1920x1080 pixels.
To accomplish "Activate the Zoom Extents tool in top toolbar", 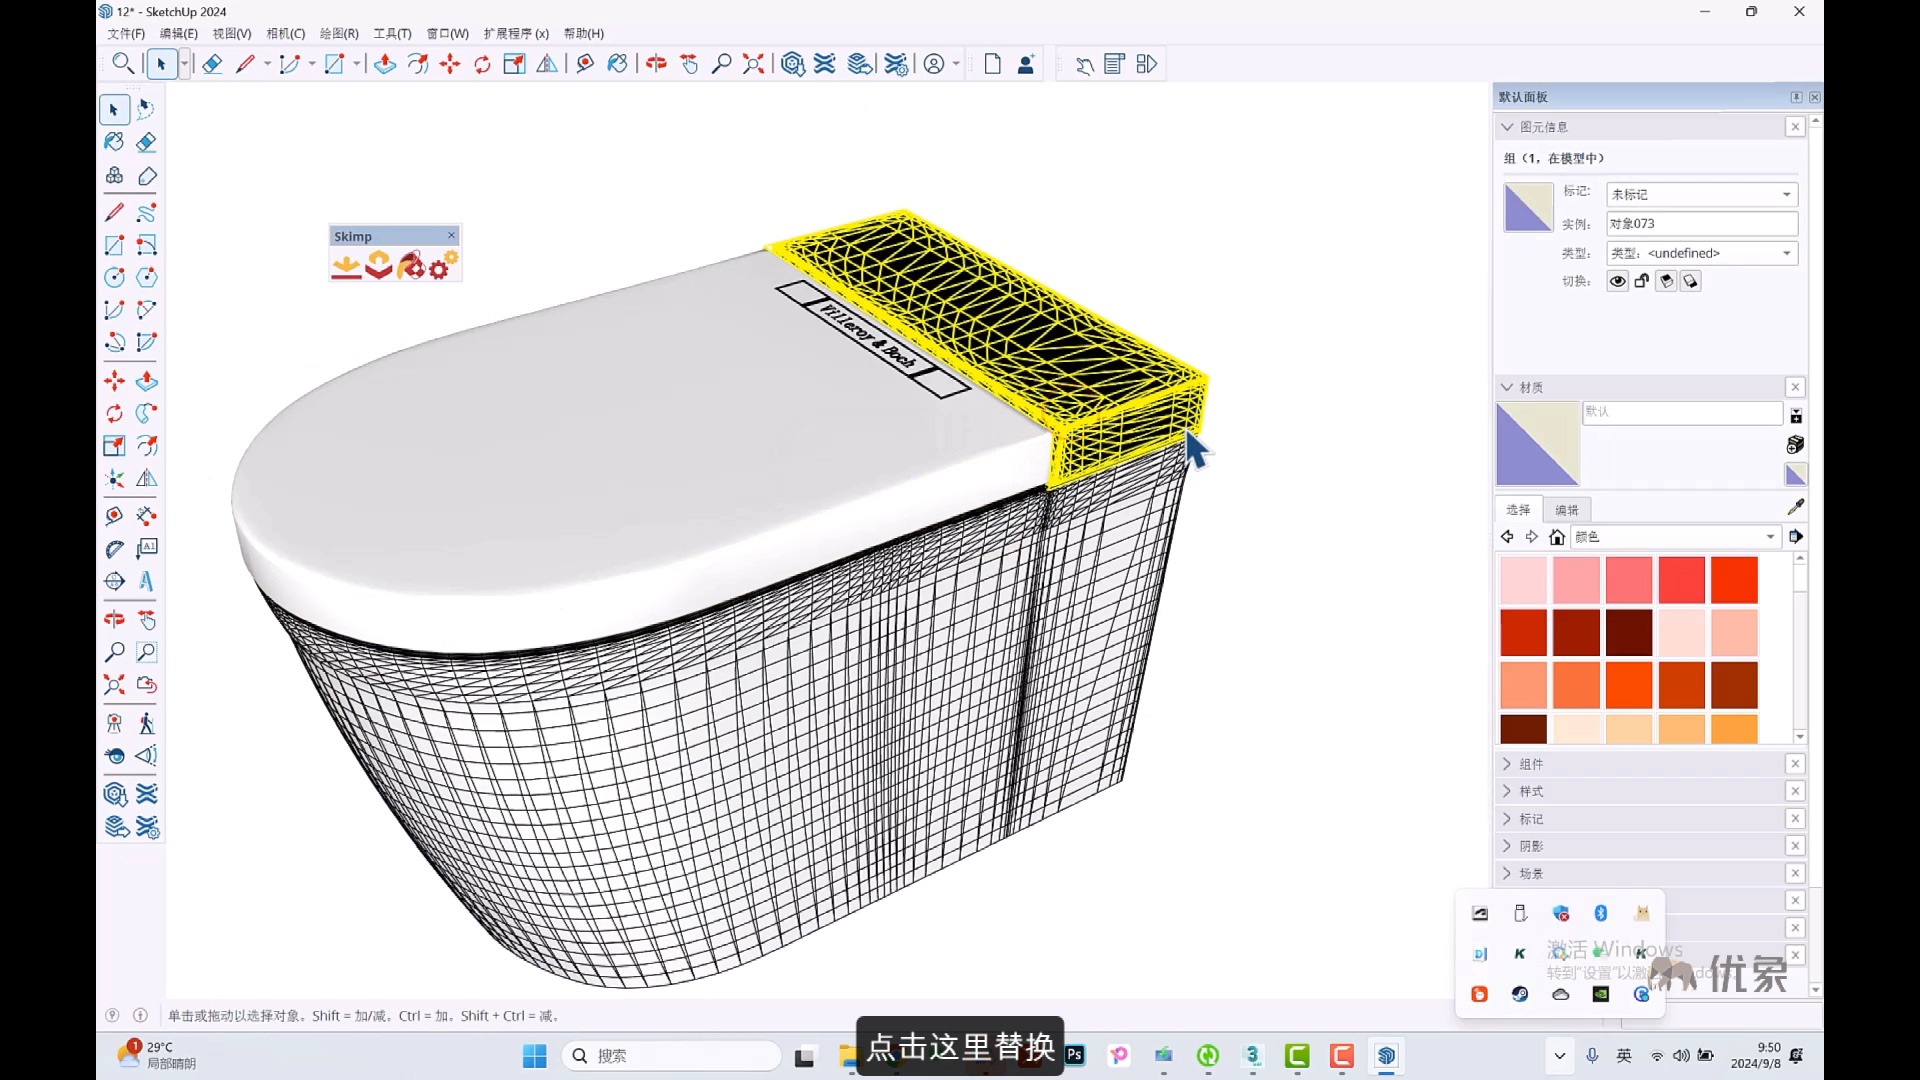I will tap(754, 64).
